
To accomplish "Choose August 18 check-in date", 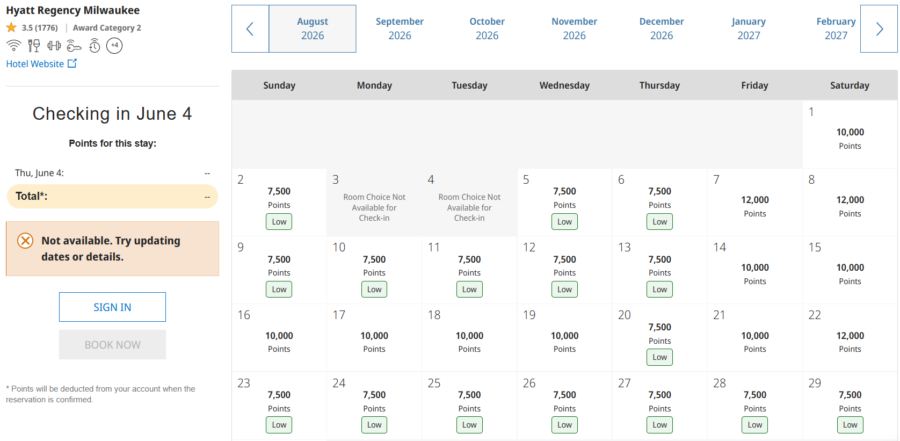I will click(470, 338).
